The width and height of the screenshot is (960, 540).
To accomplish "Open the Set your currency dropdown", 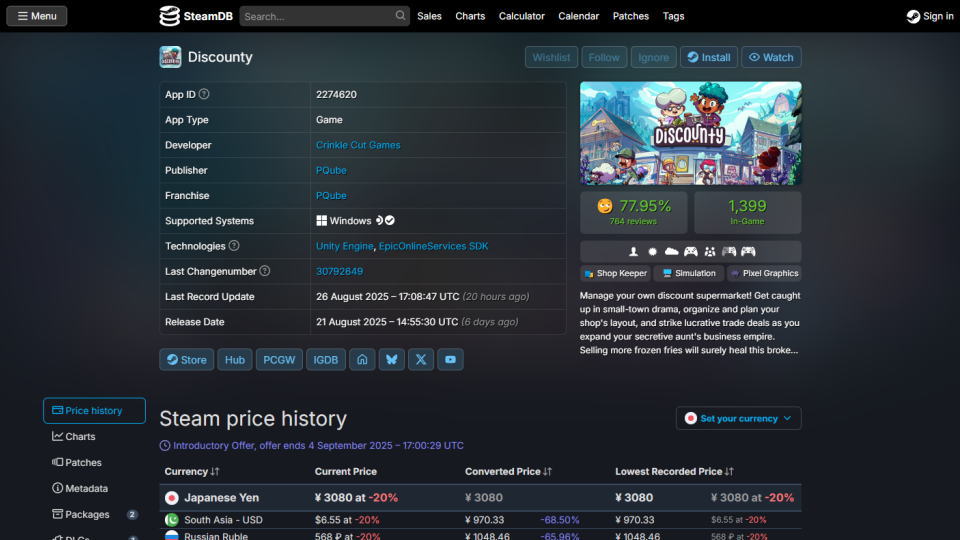I will pos(738,418).
